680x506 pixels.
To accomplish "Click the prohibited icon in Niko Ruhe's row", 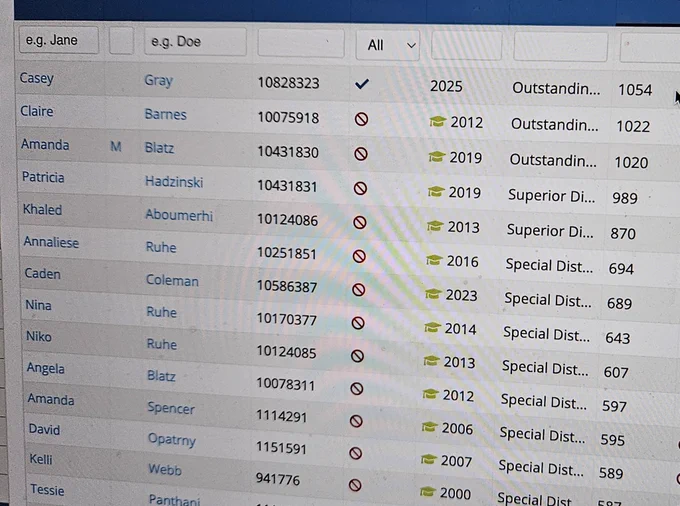I will 357,356.
